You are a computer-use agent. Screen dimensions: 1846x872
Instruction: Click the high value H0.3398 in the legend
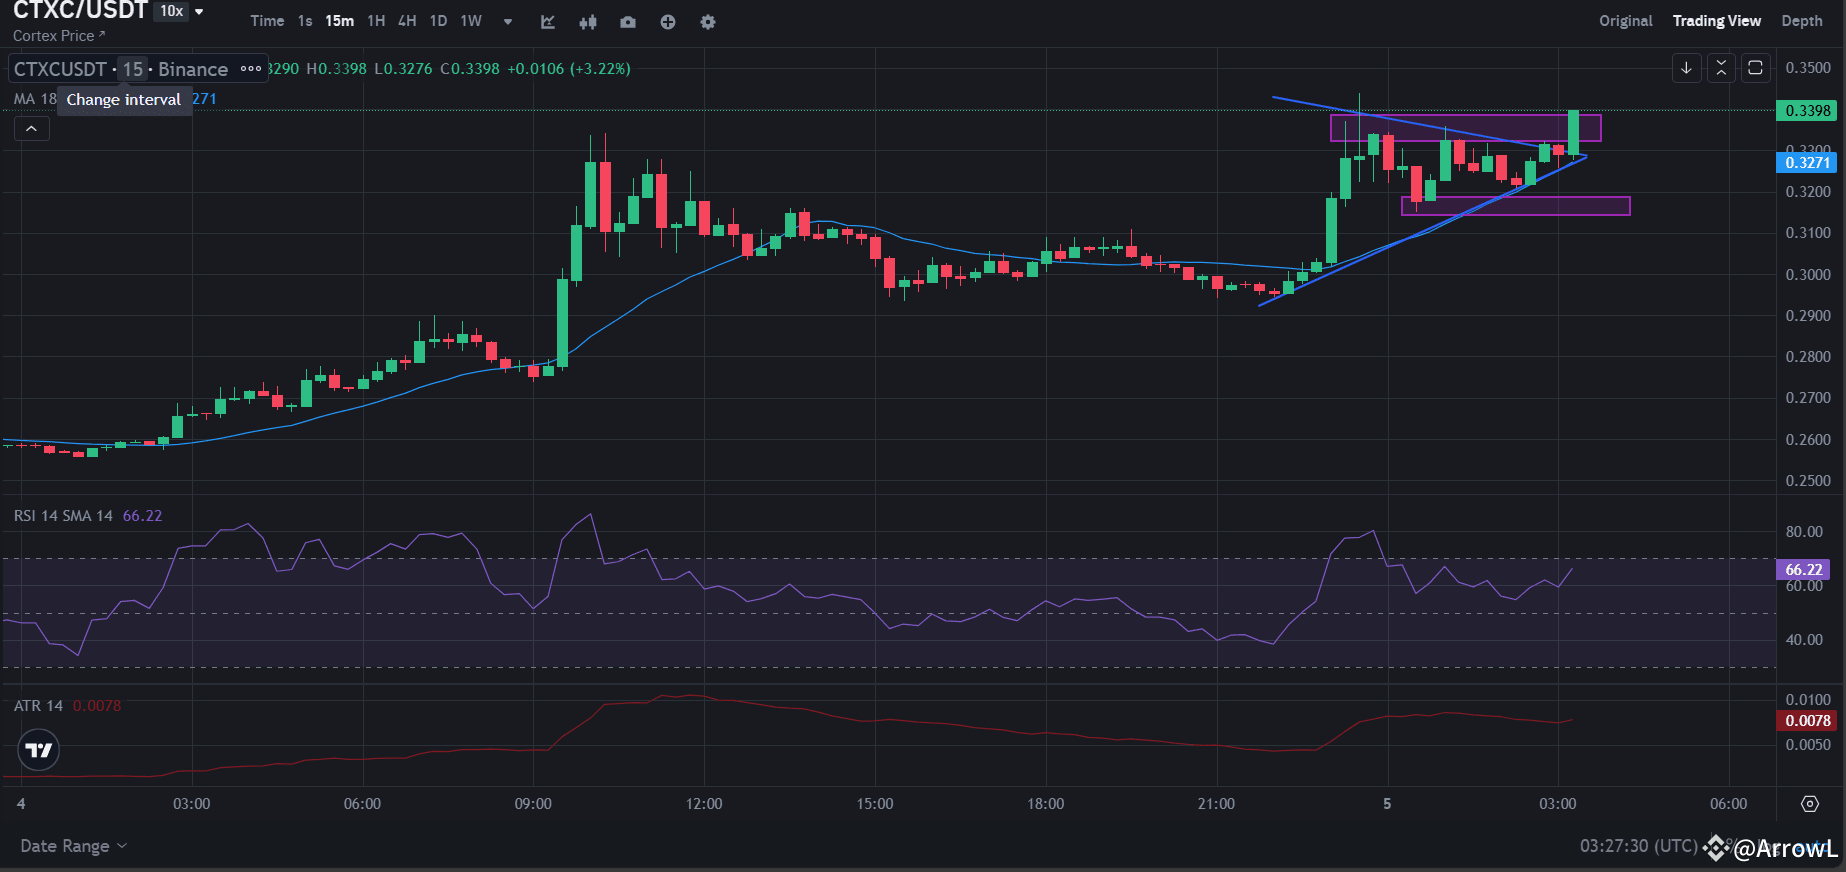tap(336, 69)
